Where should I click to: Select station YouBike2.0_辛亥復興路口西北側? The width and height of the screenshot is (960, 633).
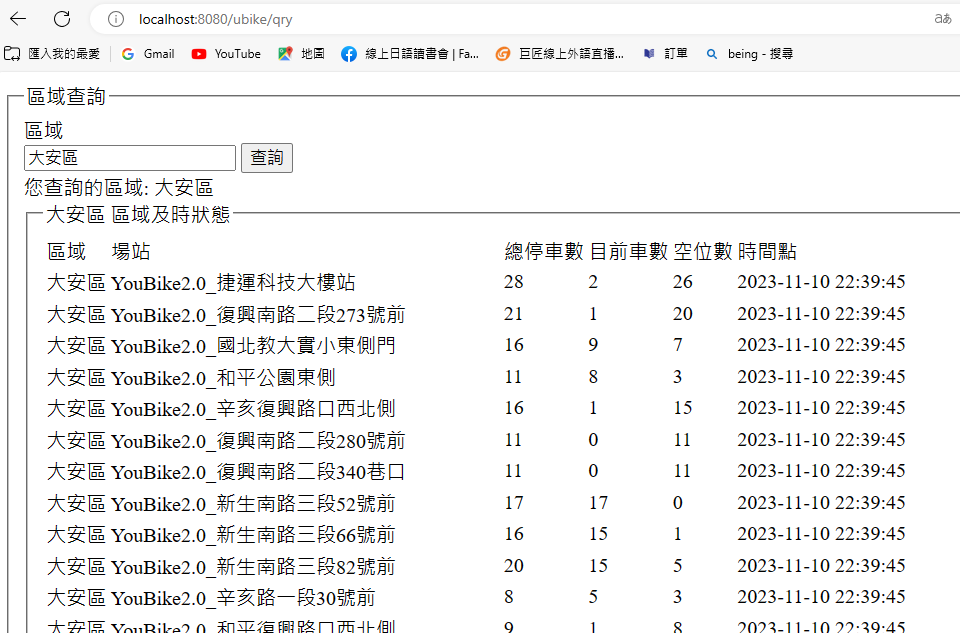click(x=253, y=409)
